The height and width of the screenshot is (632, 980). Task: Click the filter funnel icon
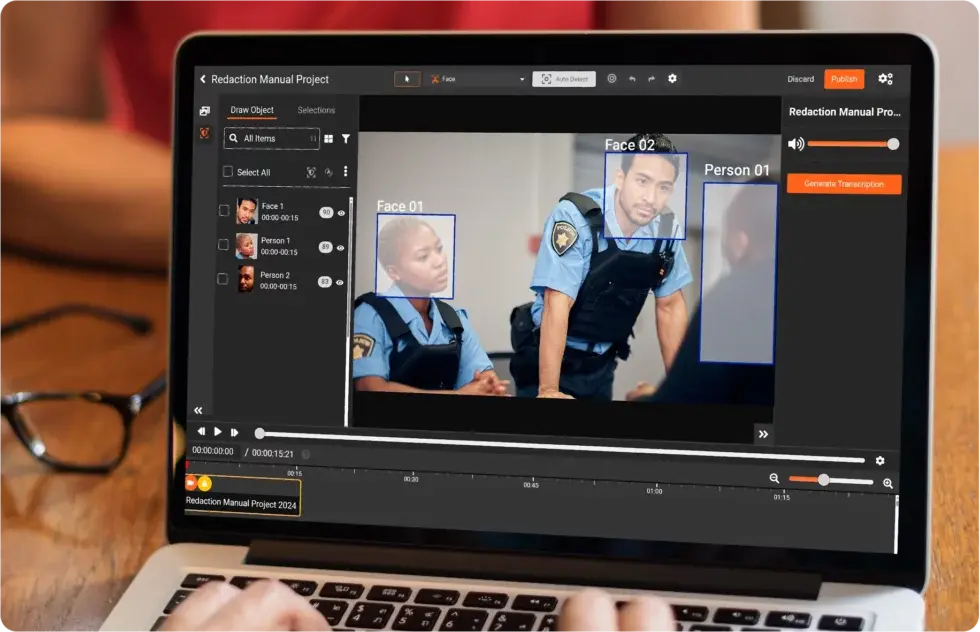point(346,139)
